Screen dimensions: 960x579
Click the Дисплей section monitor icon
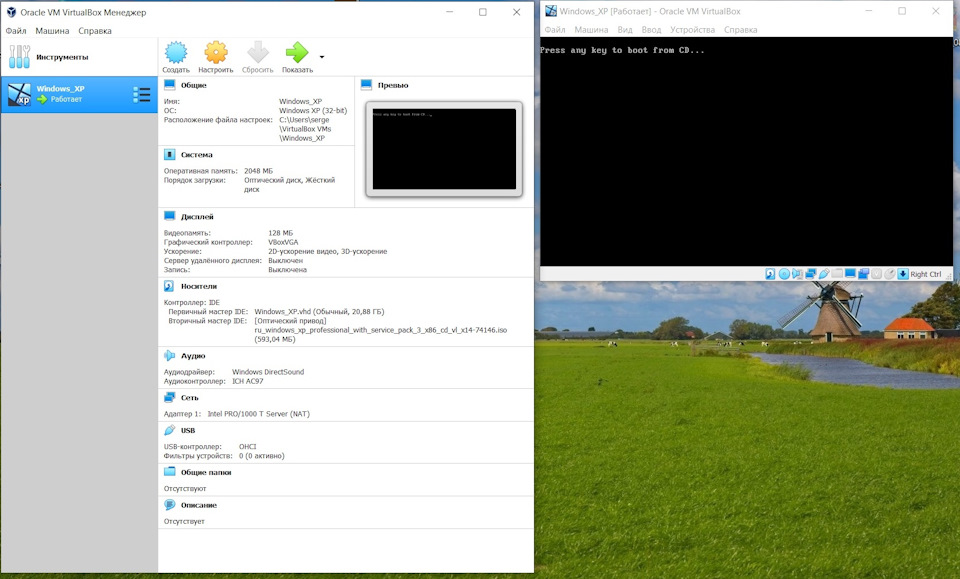coord(170,216)
